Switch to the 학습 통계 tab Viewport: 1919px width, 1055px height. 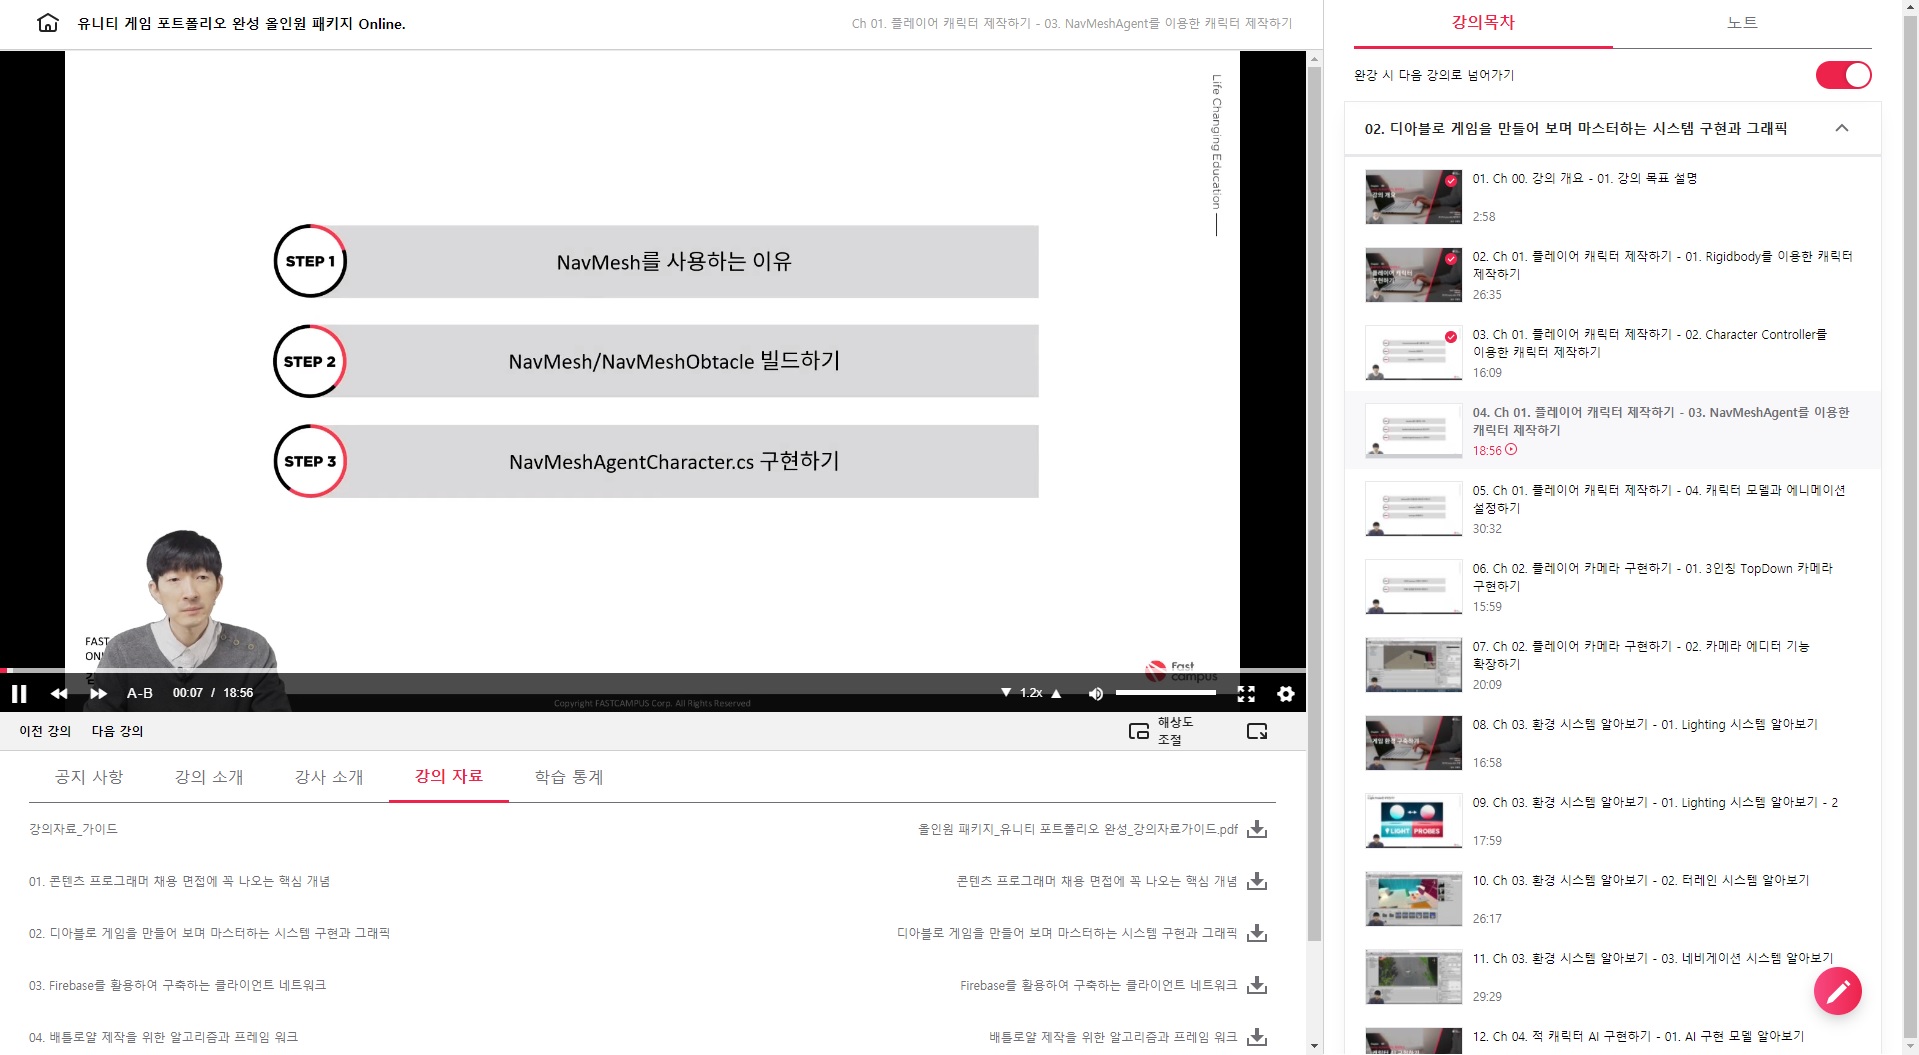point(569,777)
